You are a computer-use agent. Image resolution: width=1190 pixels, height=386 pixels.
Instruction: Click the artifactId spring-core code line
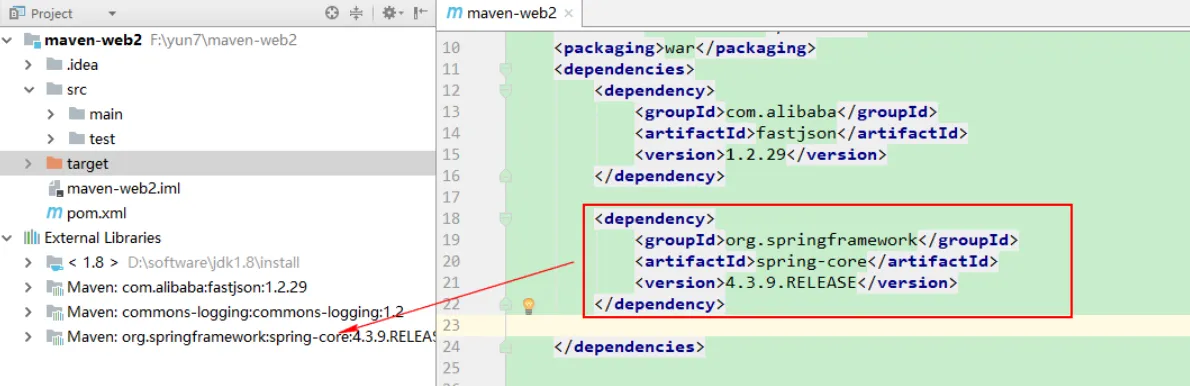coord(817,262)
